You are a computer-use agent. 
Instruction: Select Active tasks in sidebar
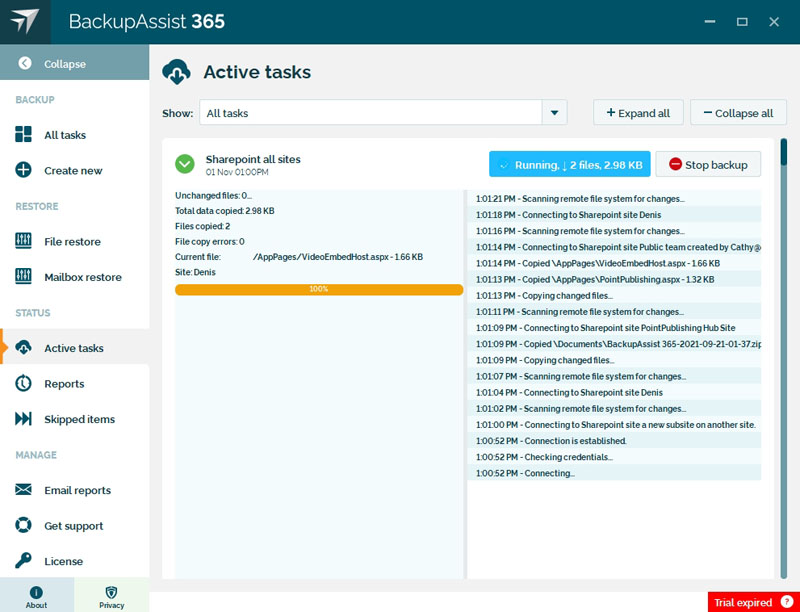coord(74,348)
